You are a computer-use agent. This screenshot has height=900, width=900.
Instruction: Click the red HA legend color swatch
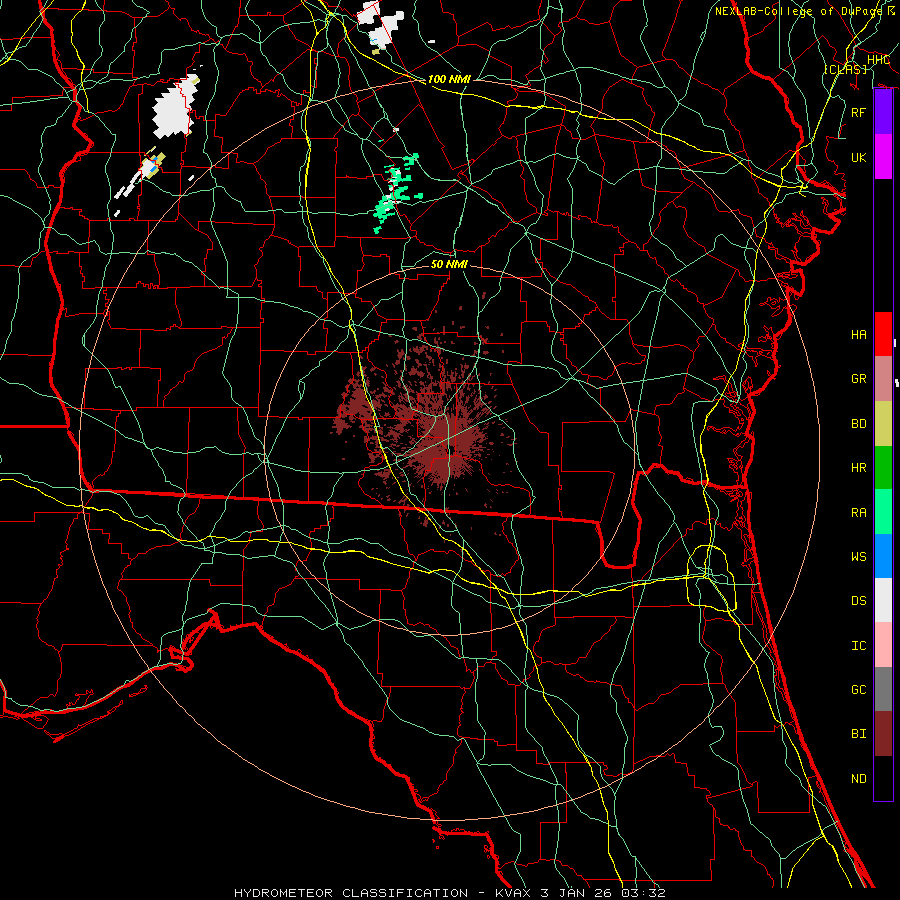pyautogui.click(x=883, y=334)
